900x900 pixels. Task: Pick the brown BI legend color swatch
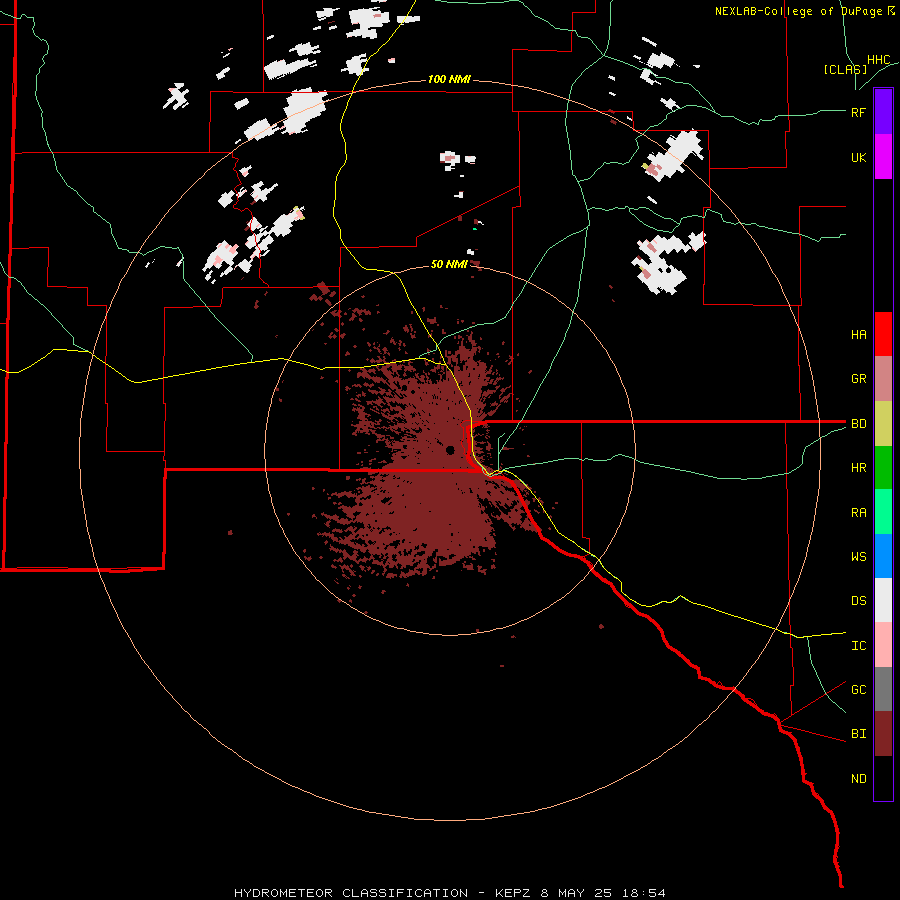click(x=883, y=734)
